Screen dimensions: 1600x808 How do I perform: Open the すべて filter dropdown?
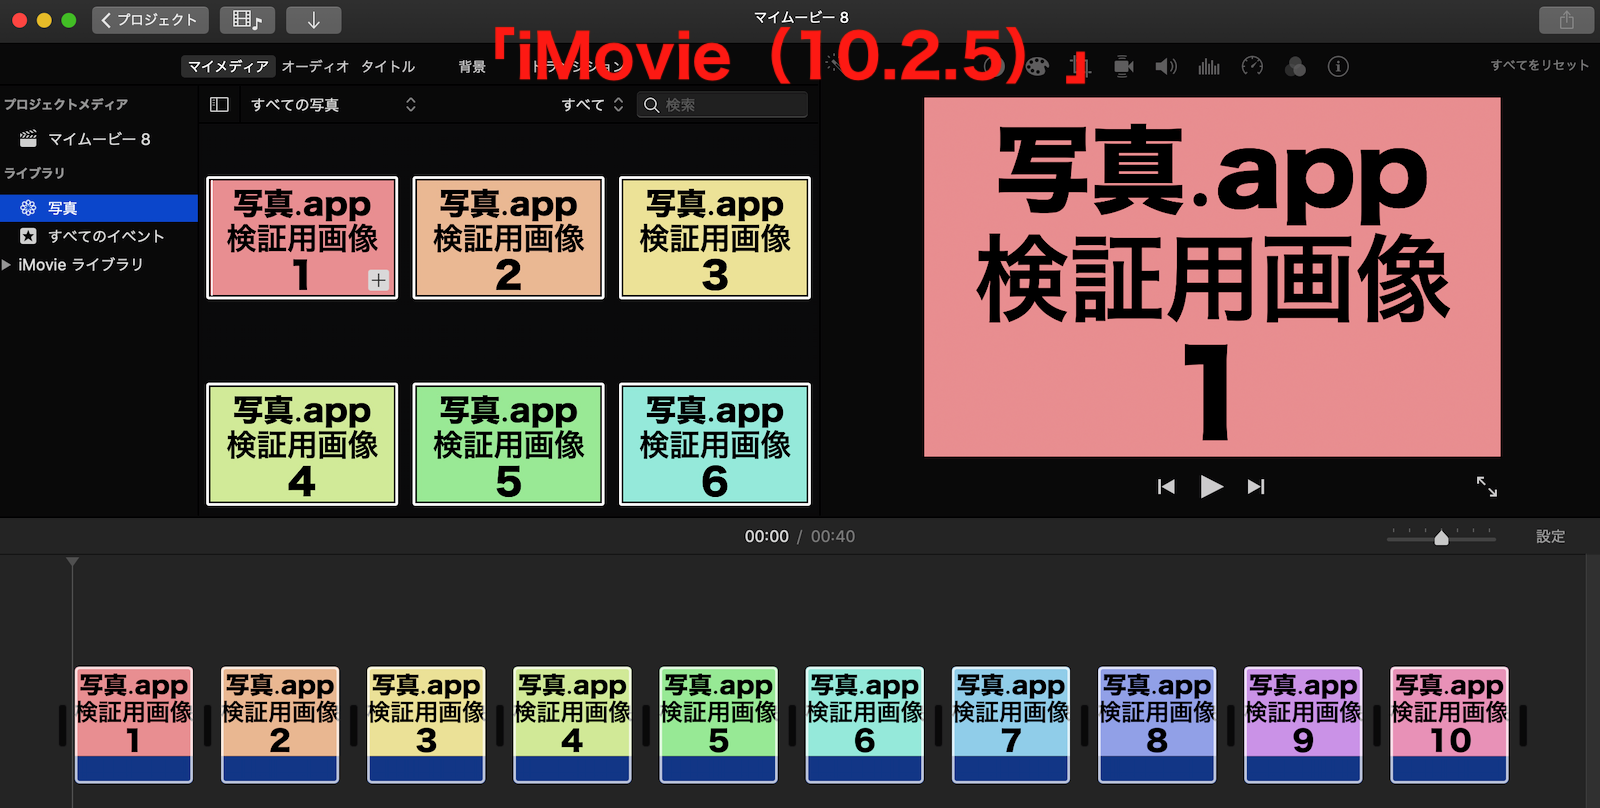click(x=592, y=104)
